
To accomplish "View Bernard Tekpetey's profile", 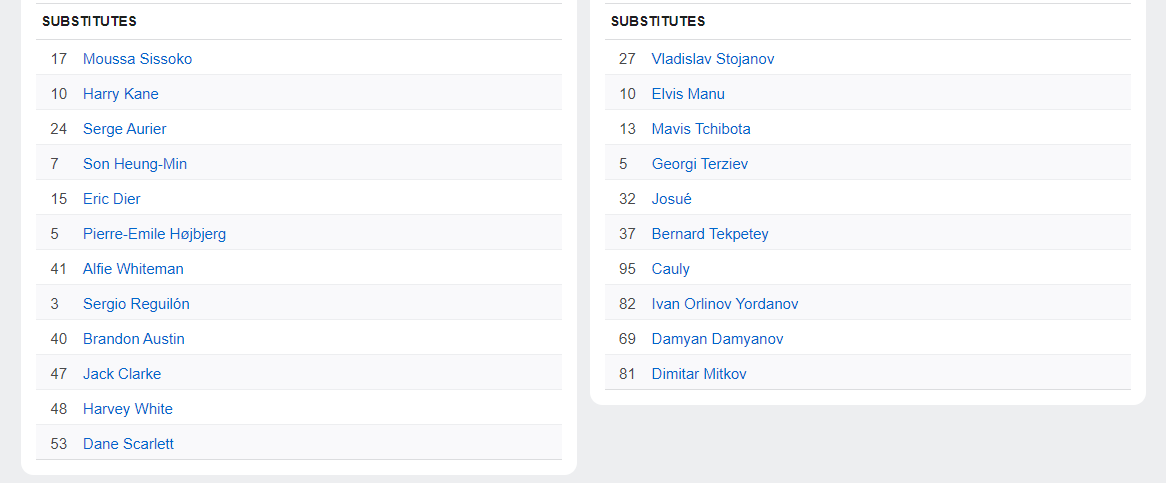I will tap(709, 234).
